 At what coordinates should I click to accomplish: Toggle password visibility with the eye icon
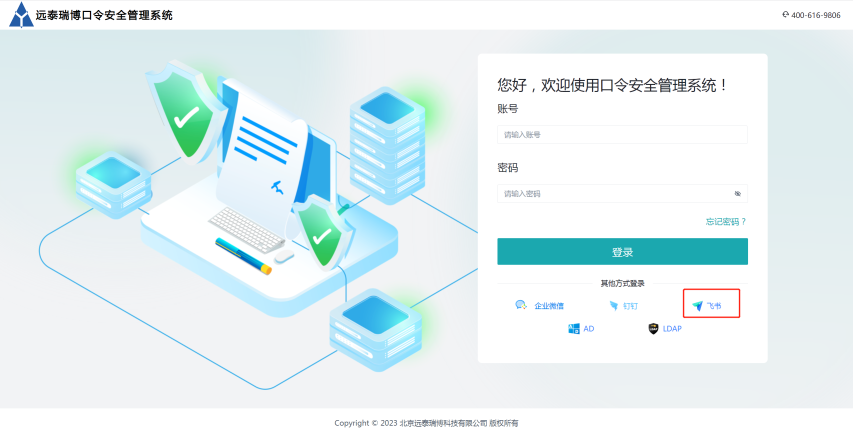738,193
